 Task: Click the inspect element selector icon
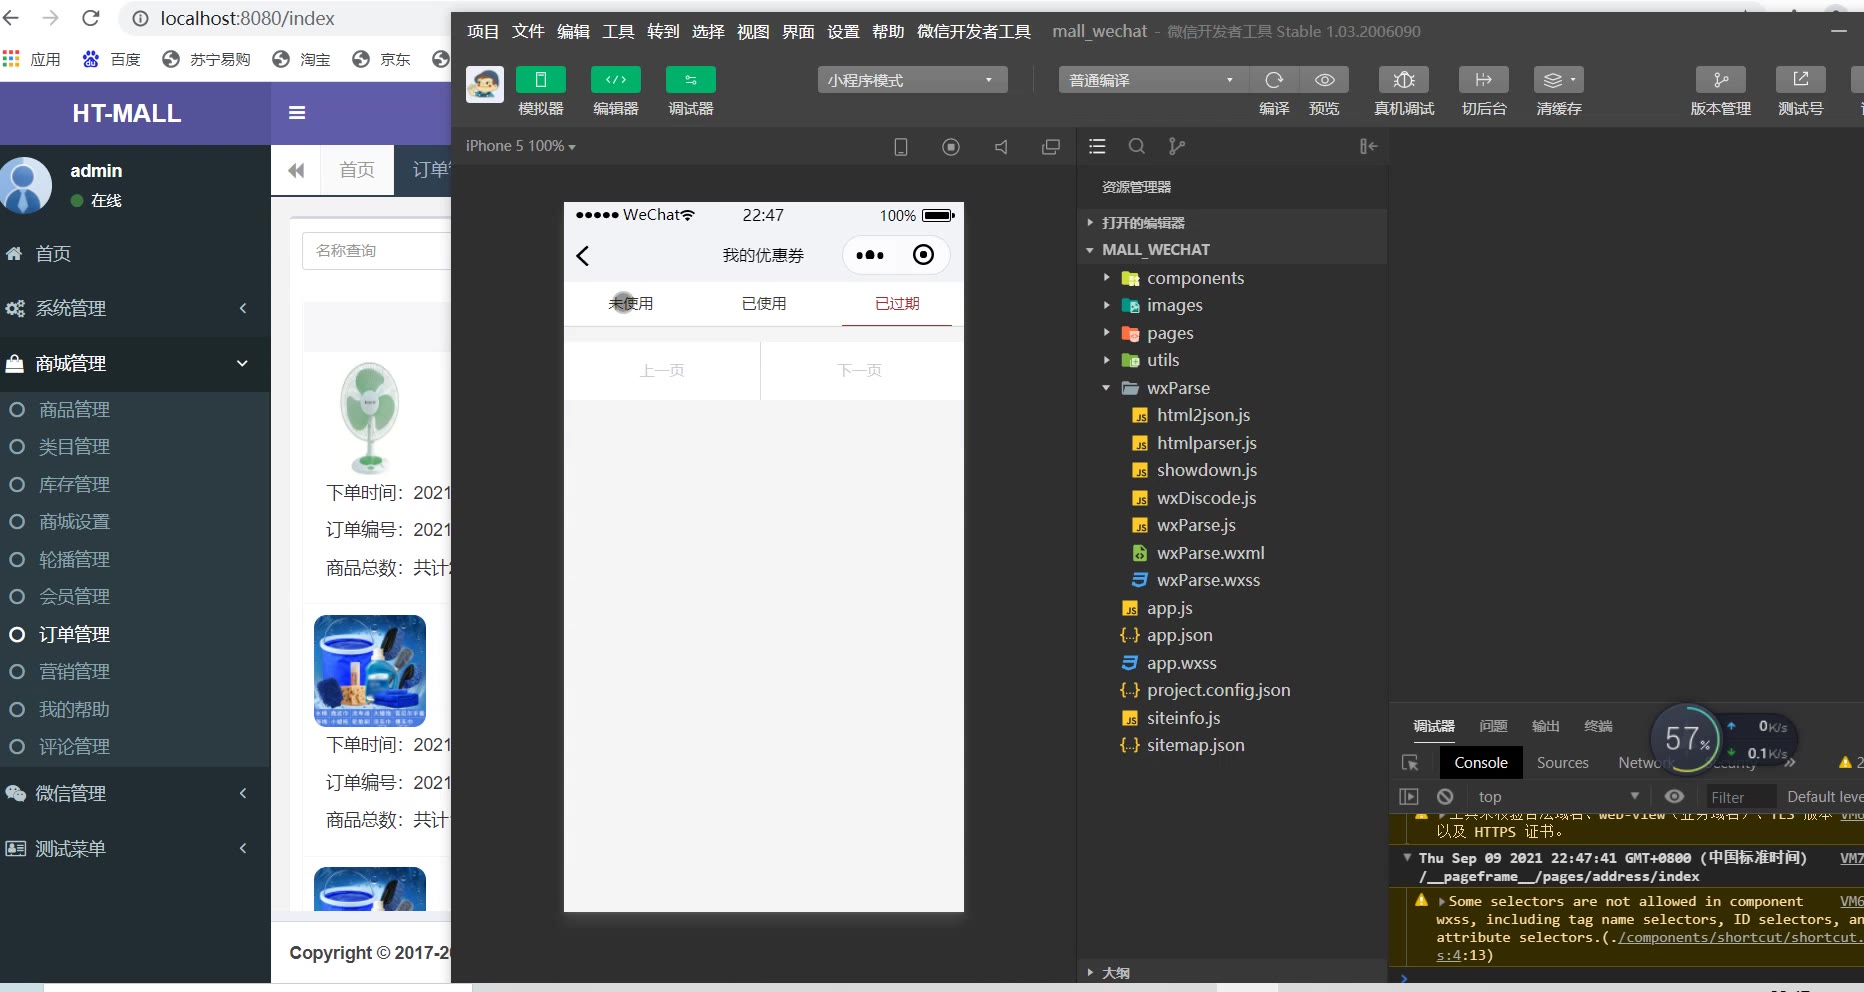(1410, 763)
